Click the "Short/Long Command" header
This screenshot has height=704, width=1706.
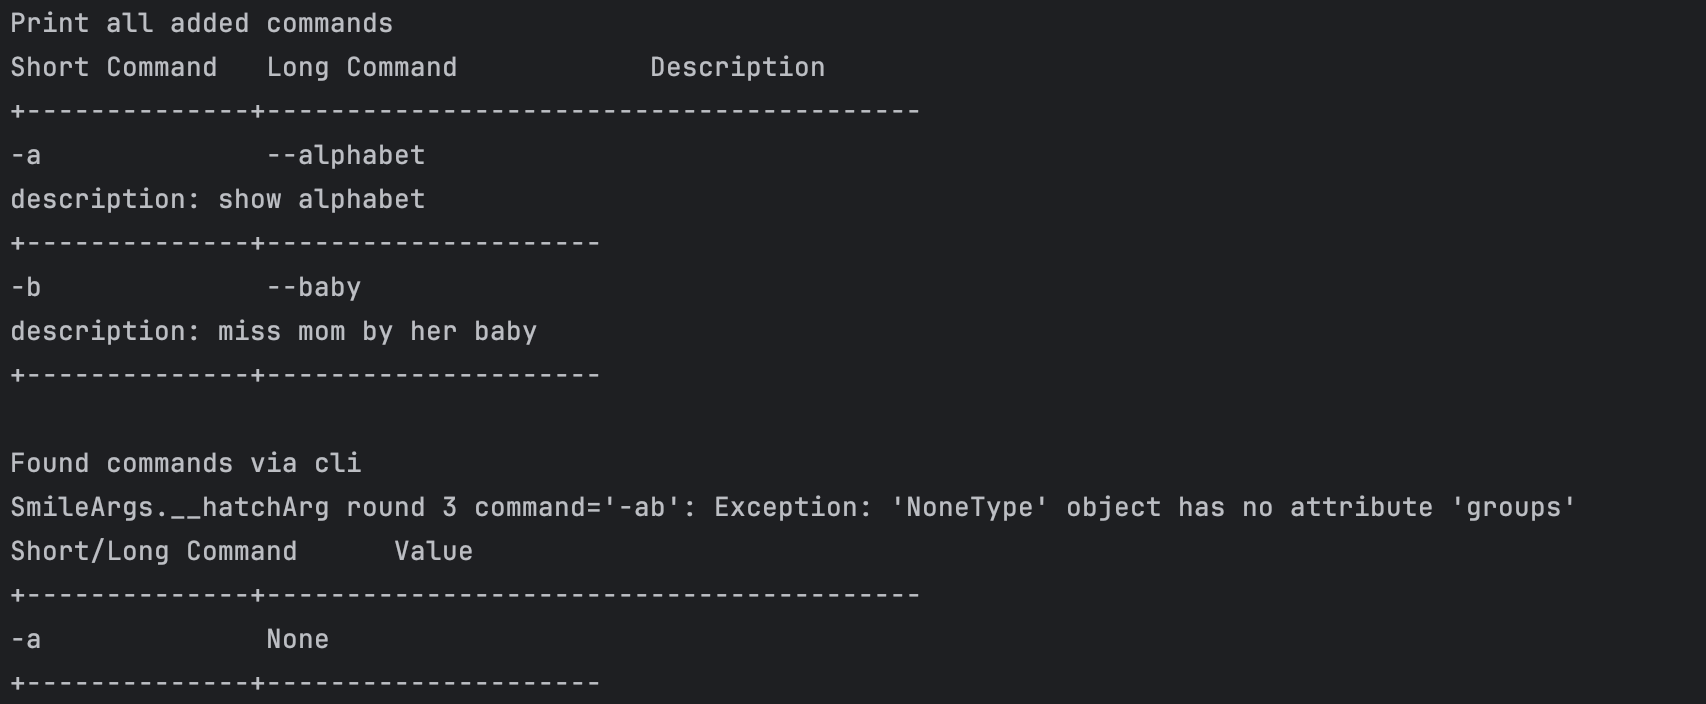coord(153,551)
